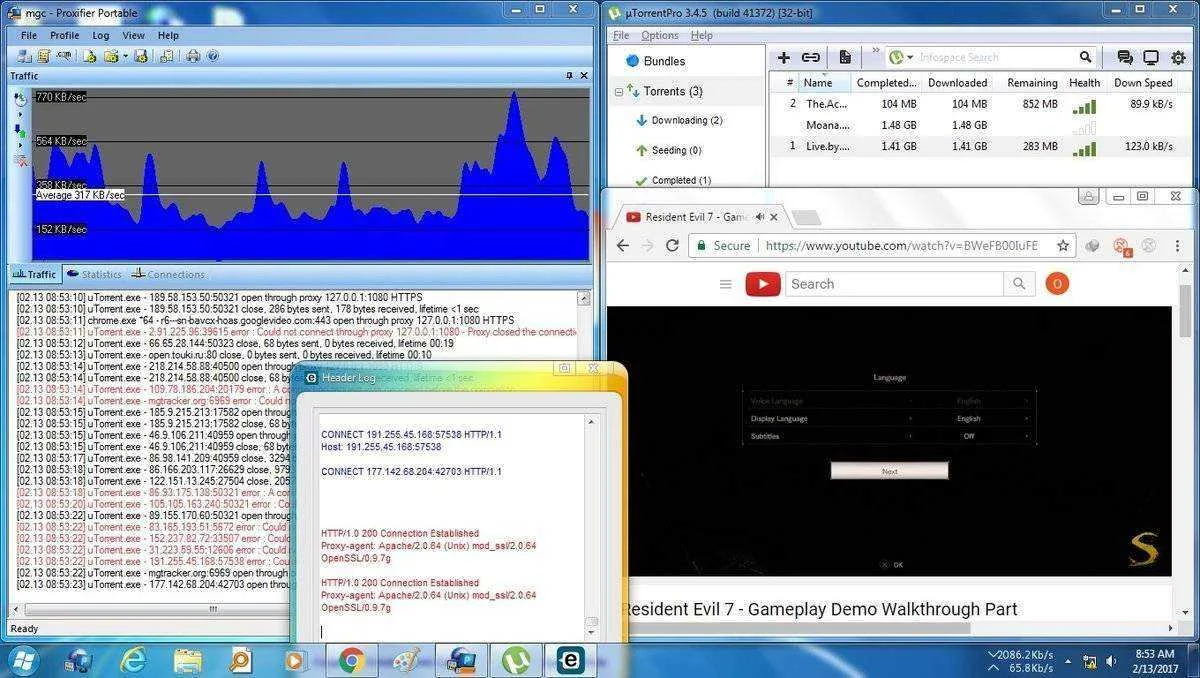1200x678 pixels.
Task: Click Add Torrent from URL link icon
Action: [x=811, y=58]
